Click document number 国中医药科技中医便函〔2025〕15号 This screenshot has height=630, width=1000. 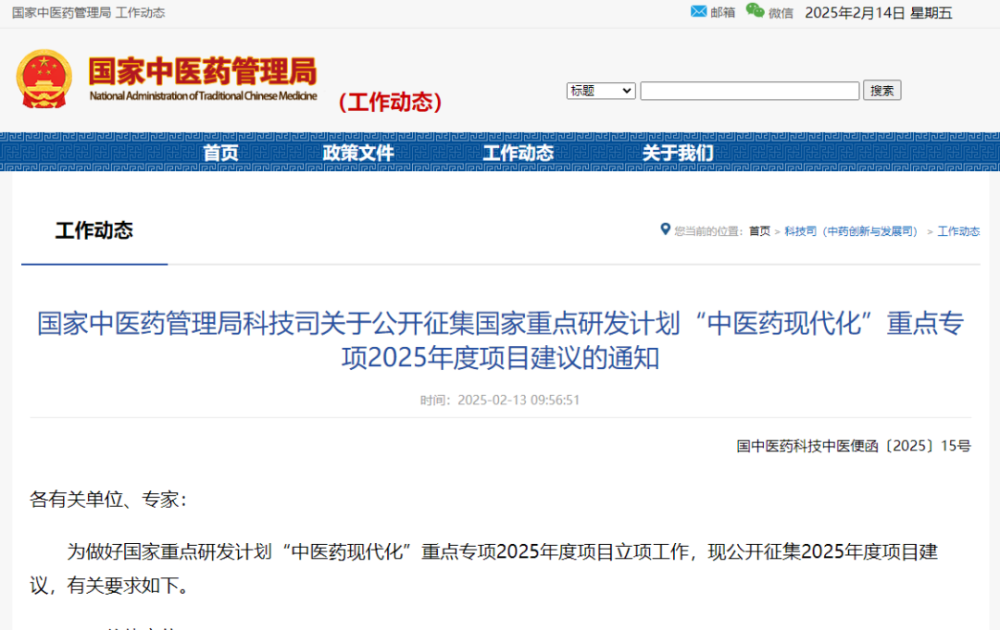pos(853,446)
